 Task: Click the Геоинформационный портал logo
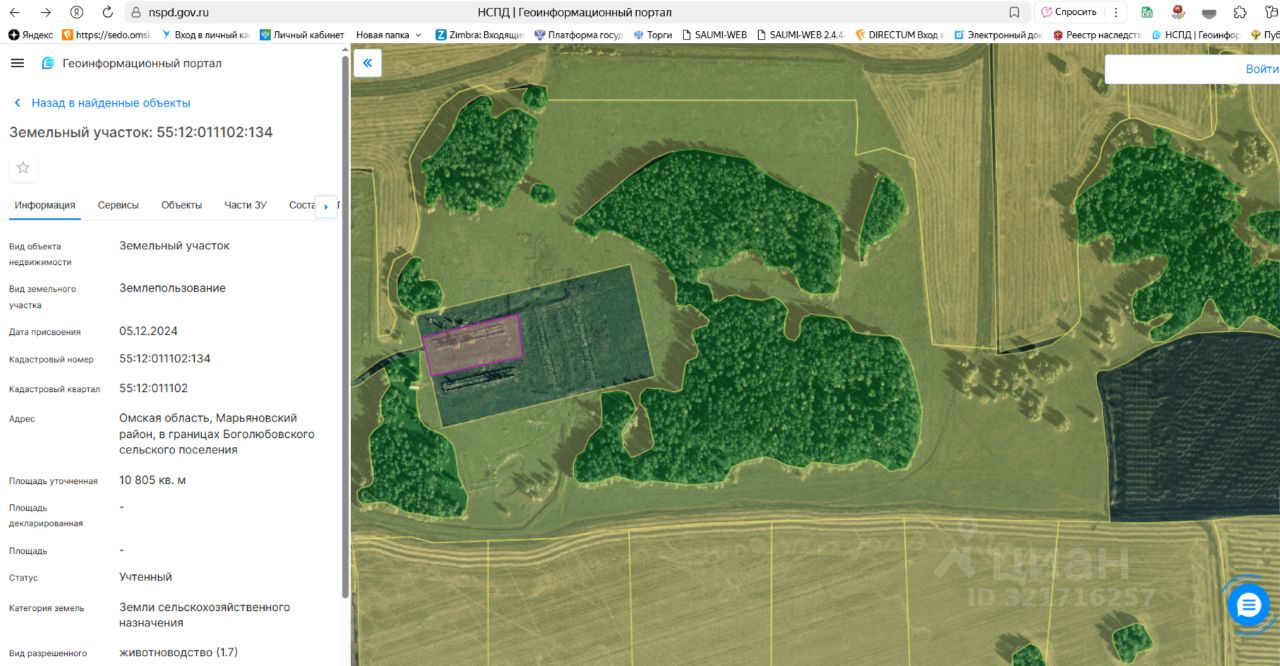131,63
